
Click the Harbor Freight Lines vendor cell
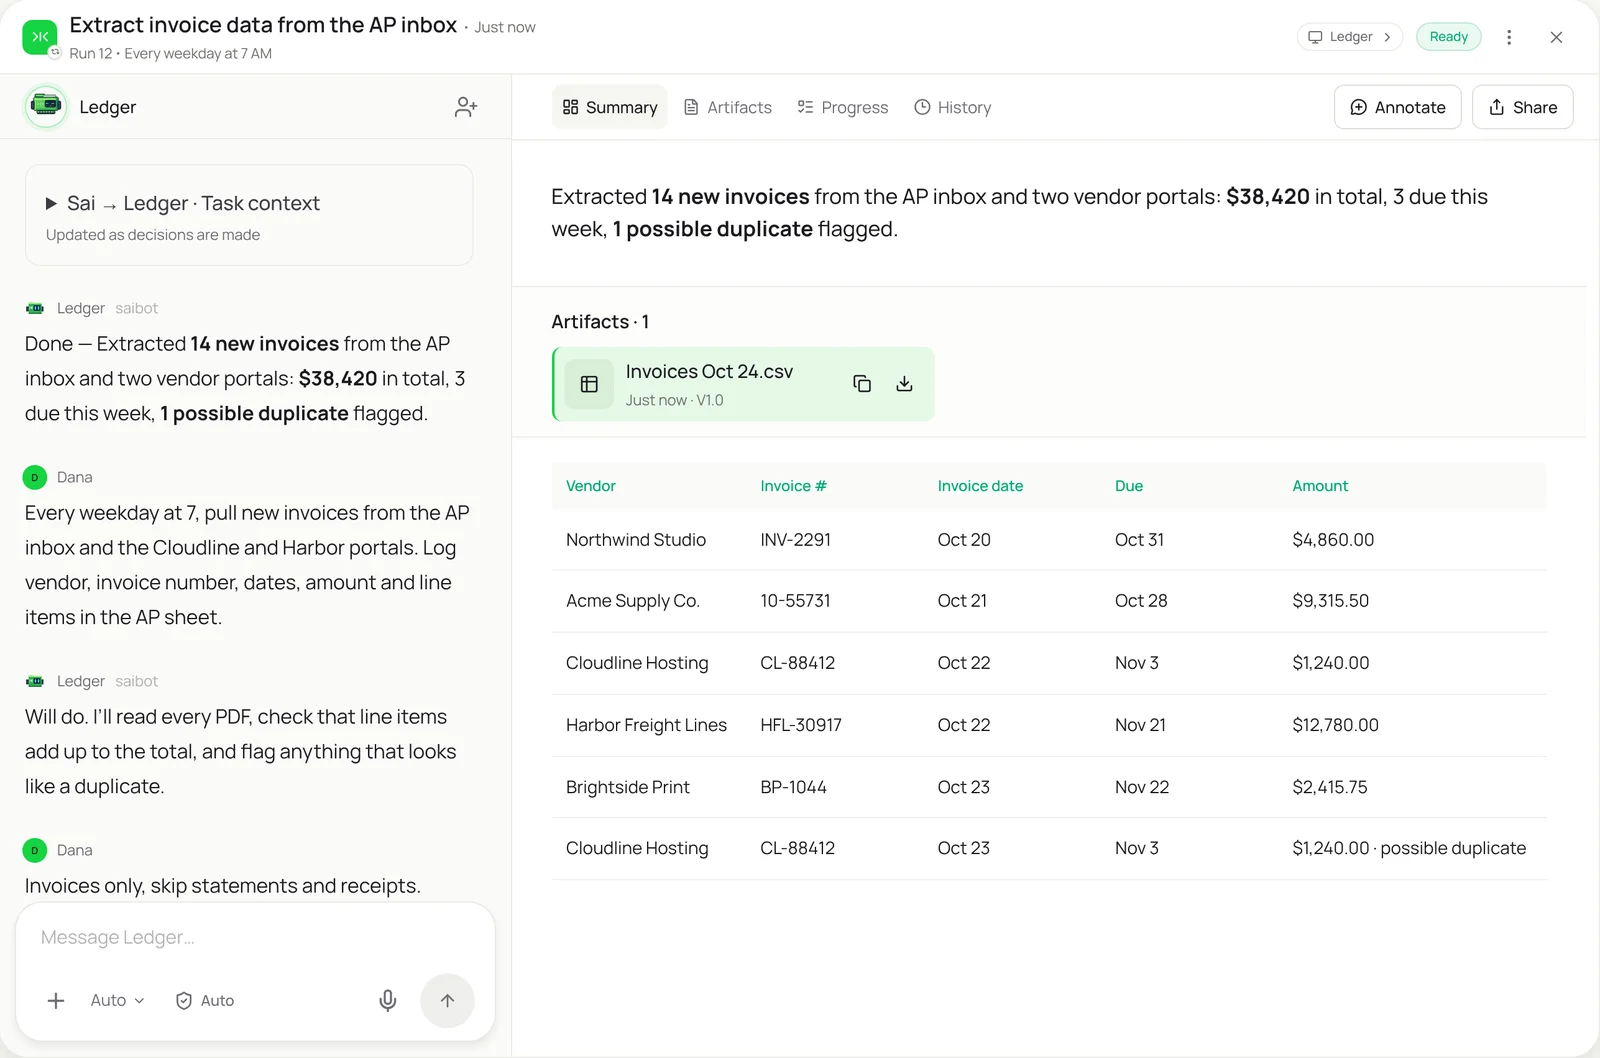pos(646,725)
